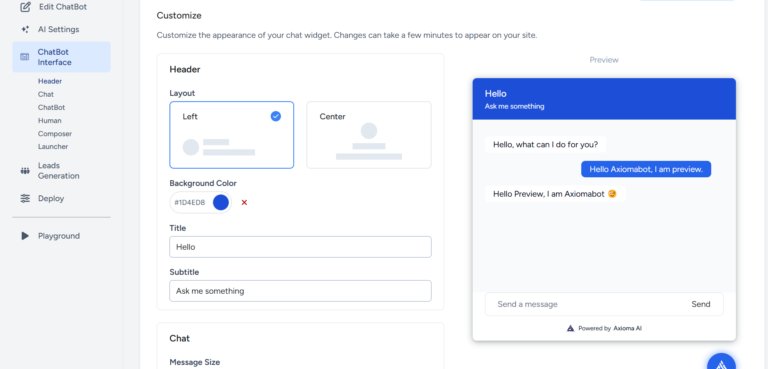The height and width of the screenshot is (369, 768).
Task: Click the blue checkmark on Left layout
Action: (276, 116)
